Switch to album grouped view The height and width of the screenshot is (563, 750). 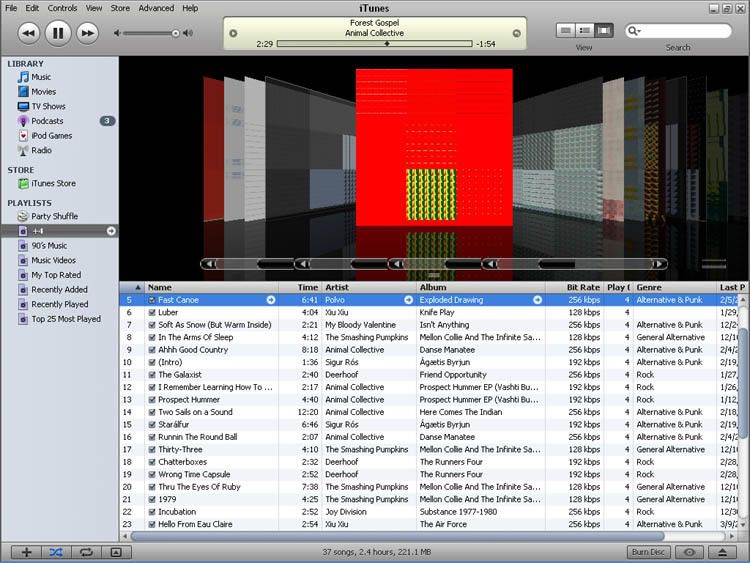(x=585, y=31)
